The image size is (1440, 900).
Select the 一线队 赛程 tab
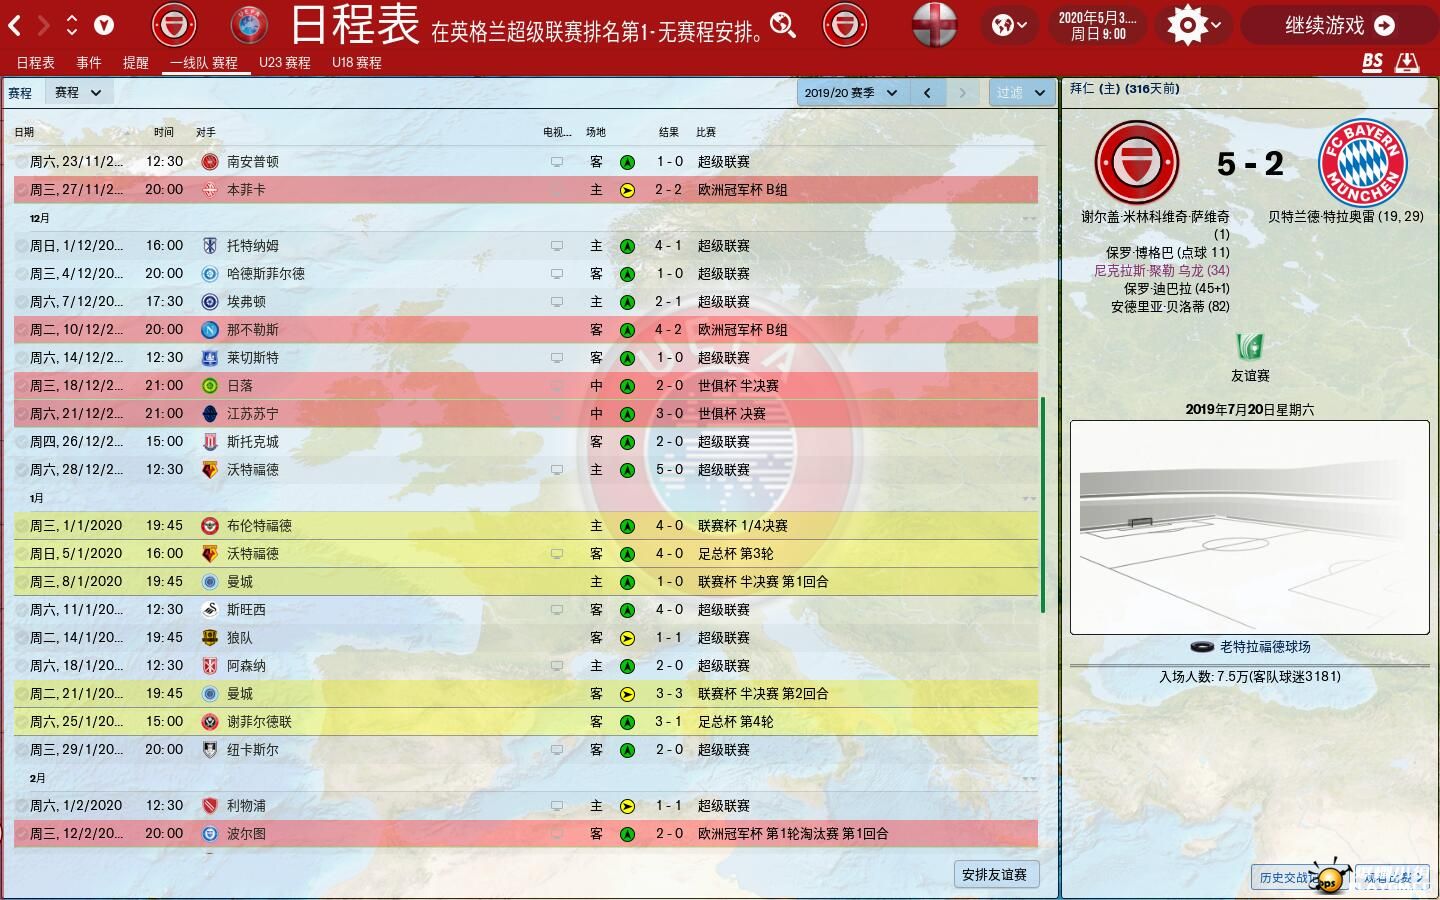[204, 62]
